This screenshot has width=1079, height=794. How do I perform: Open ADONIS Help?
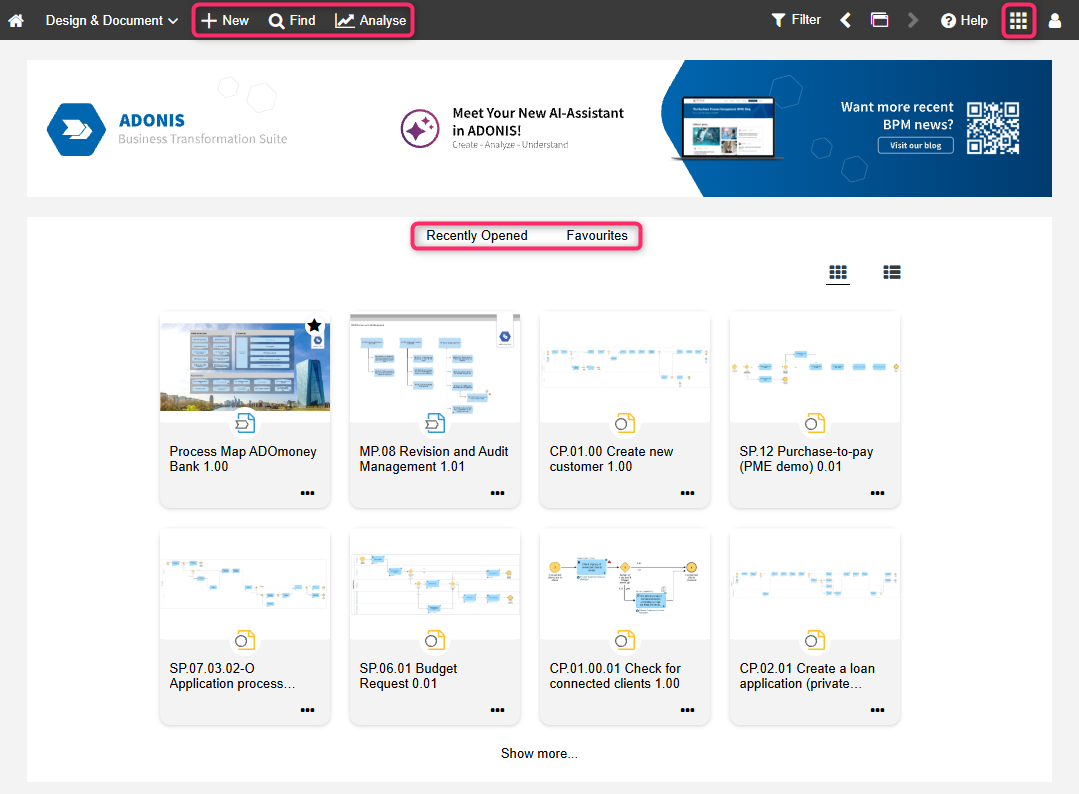click(963, 19)
